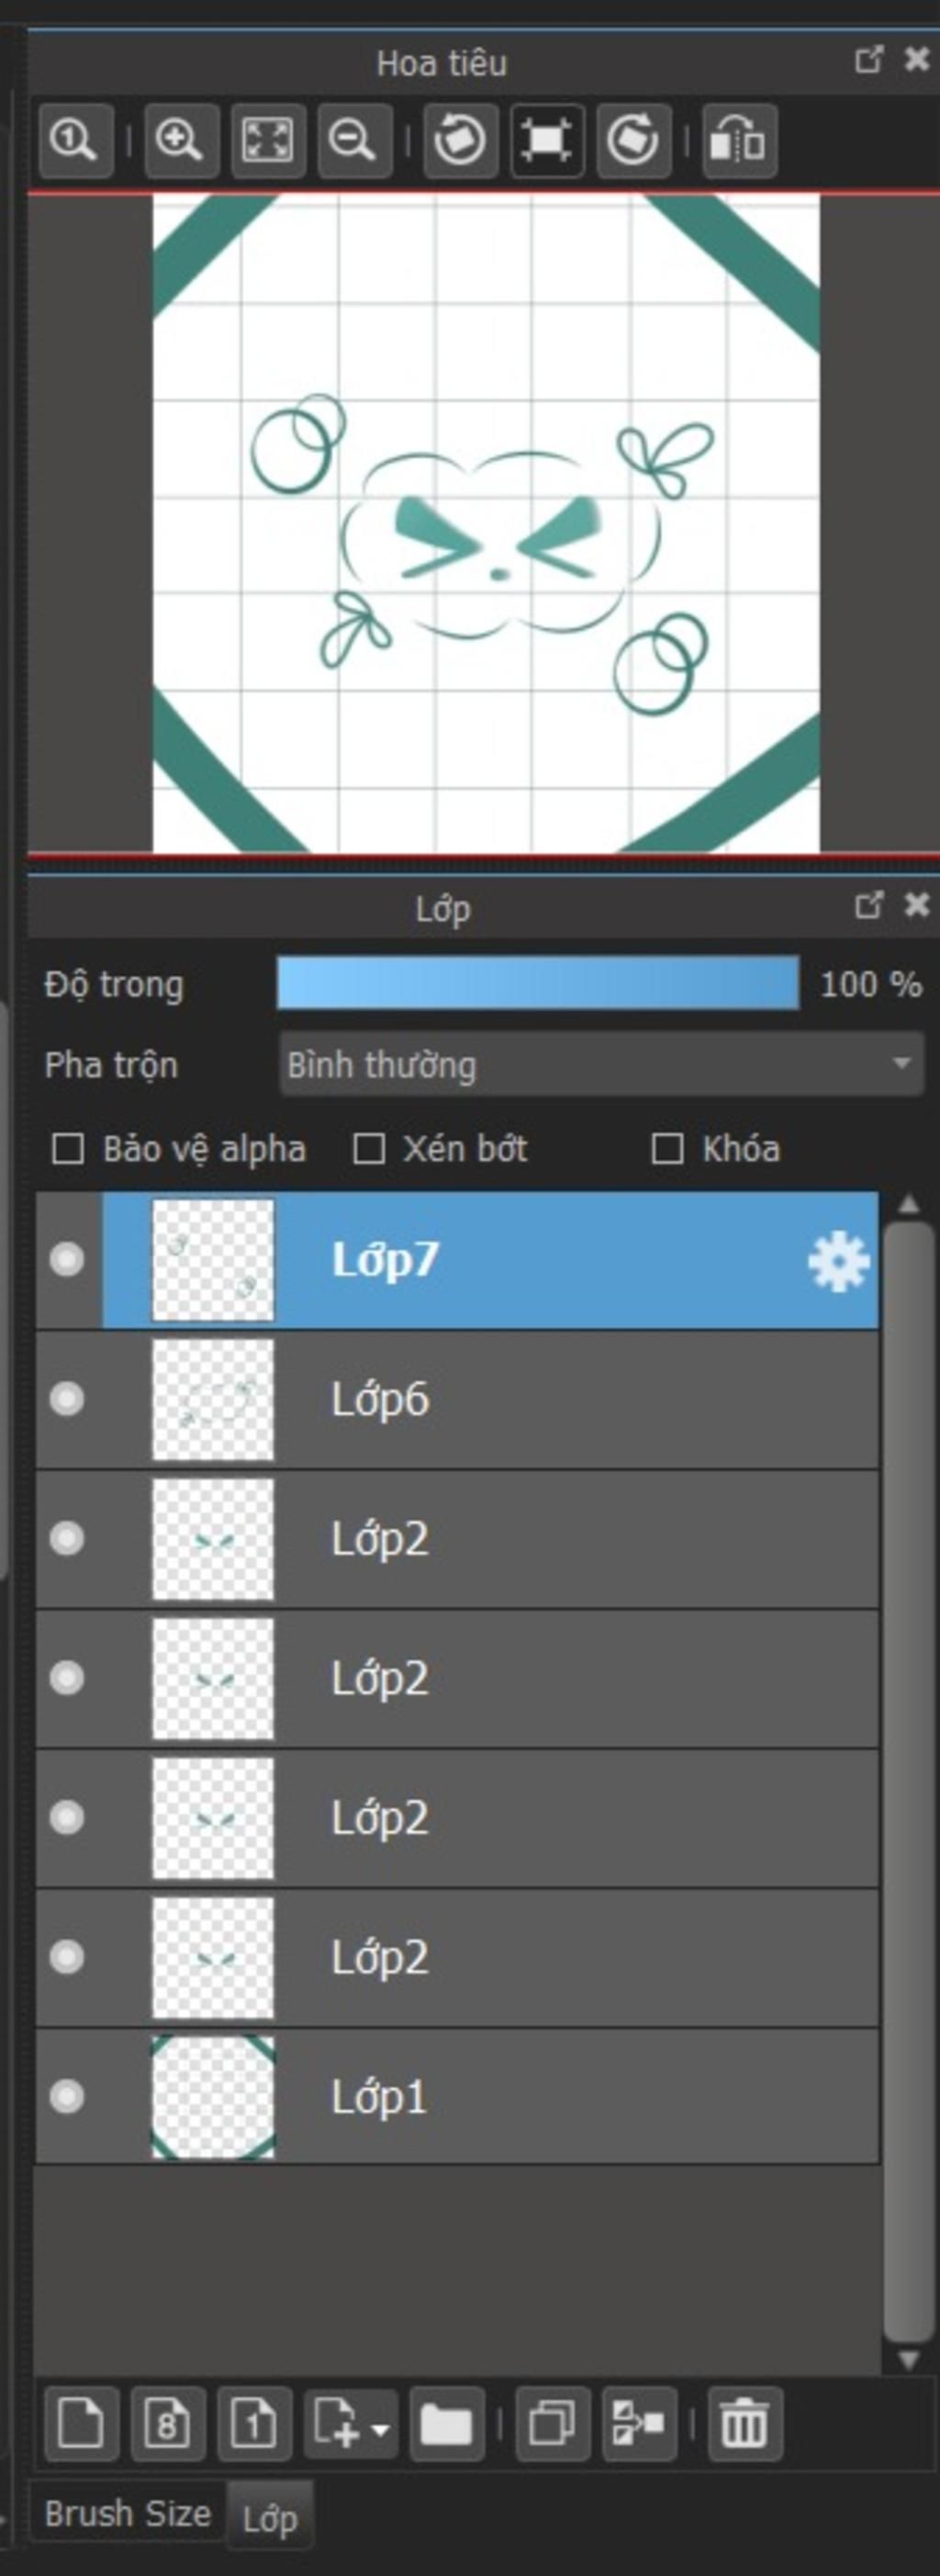Delete layer with the trash icon
940x2576 pixels.
[745, 2424]
